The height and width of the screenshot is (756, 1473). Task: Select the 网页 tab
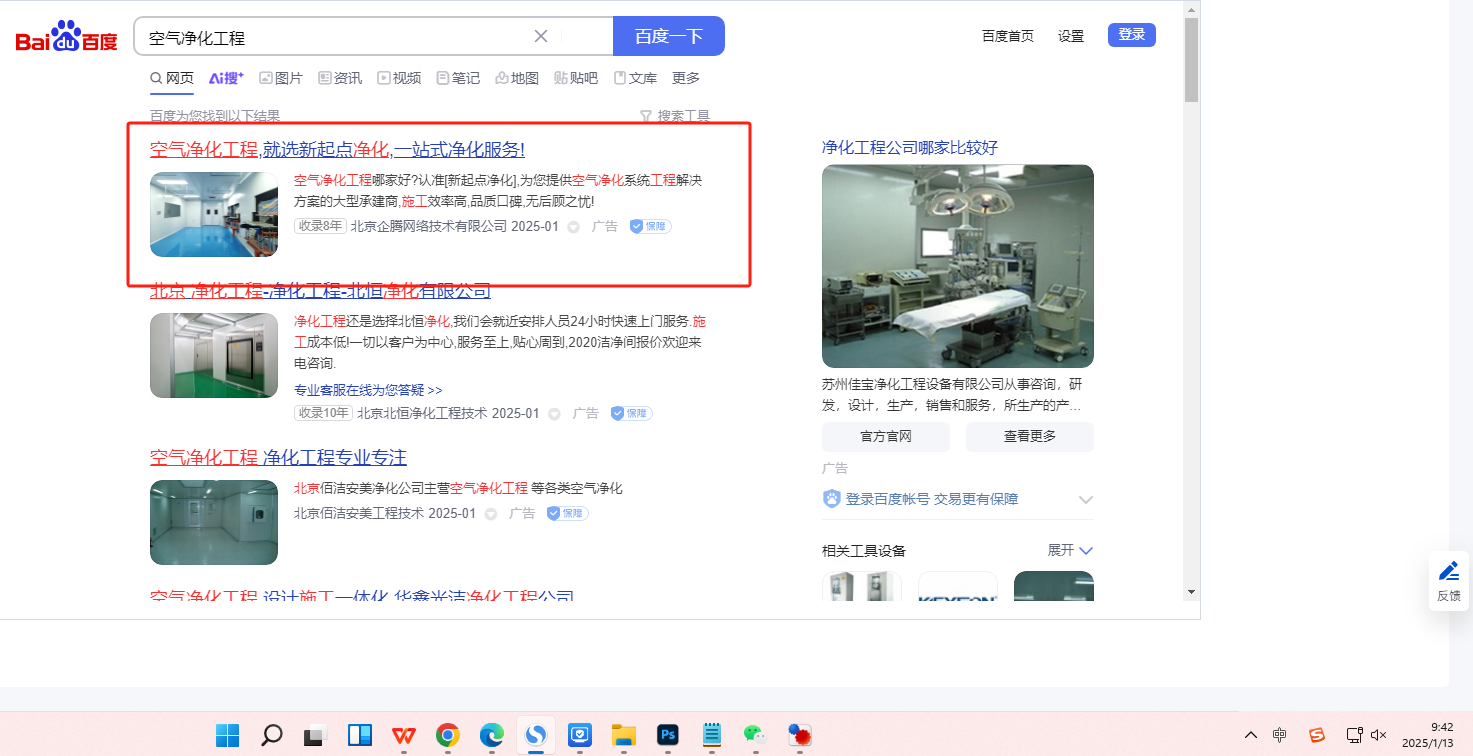[172, 78]
